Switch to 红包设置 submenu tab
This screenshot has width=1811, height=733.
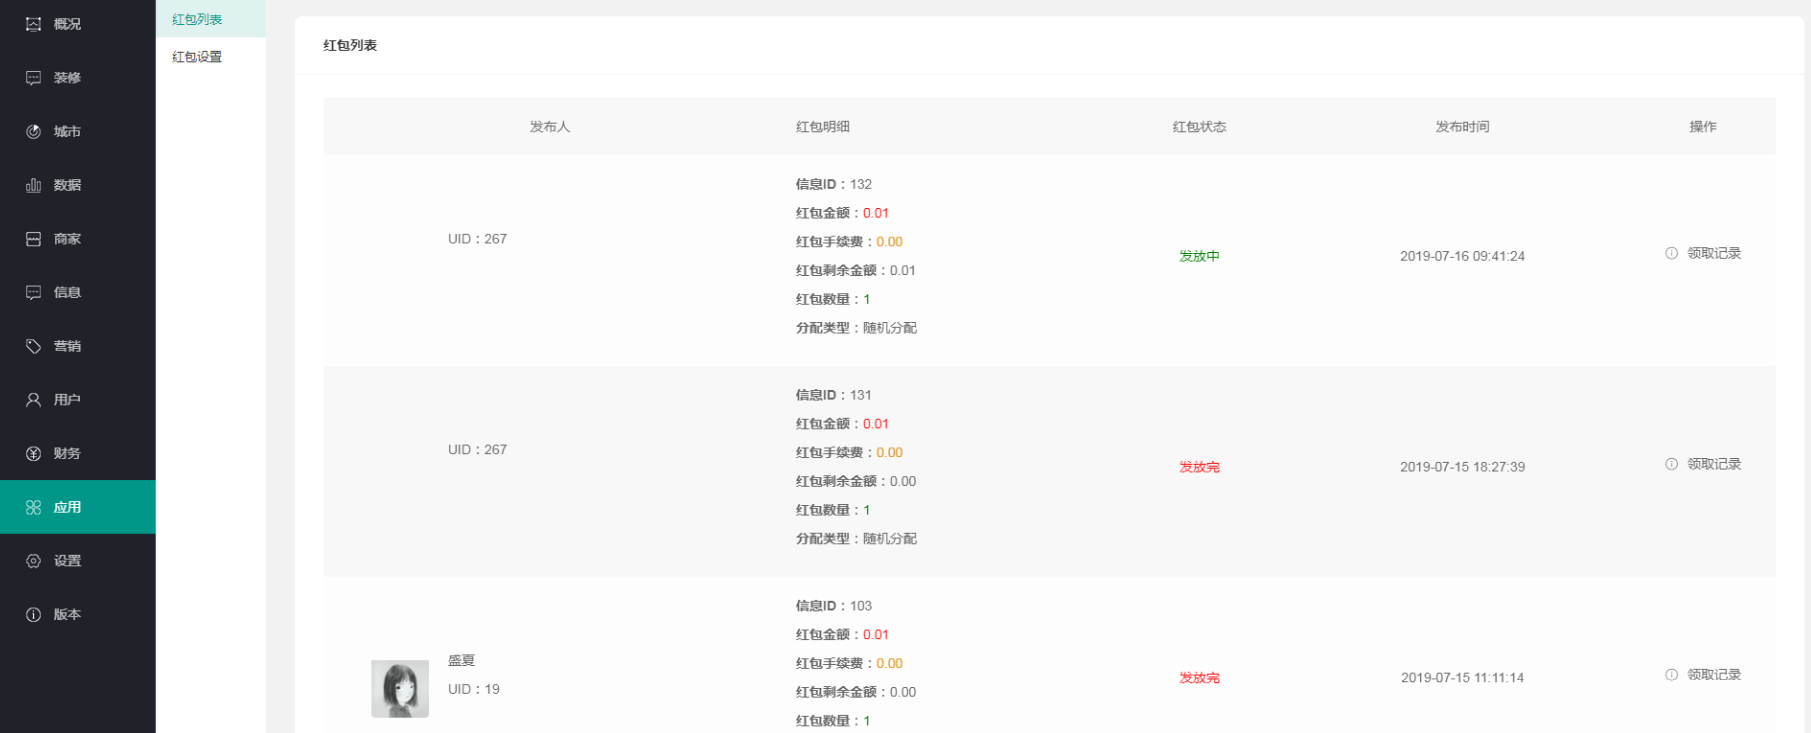click(211, 57)
